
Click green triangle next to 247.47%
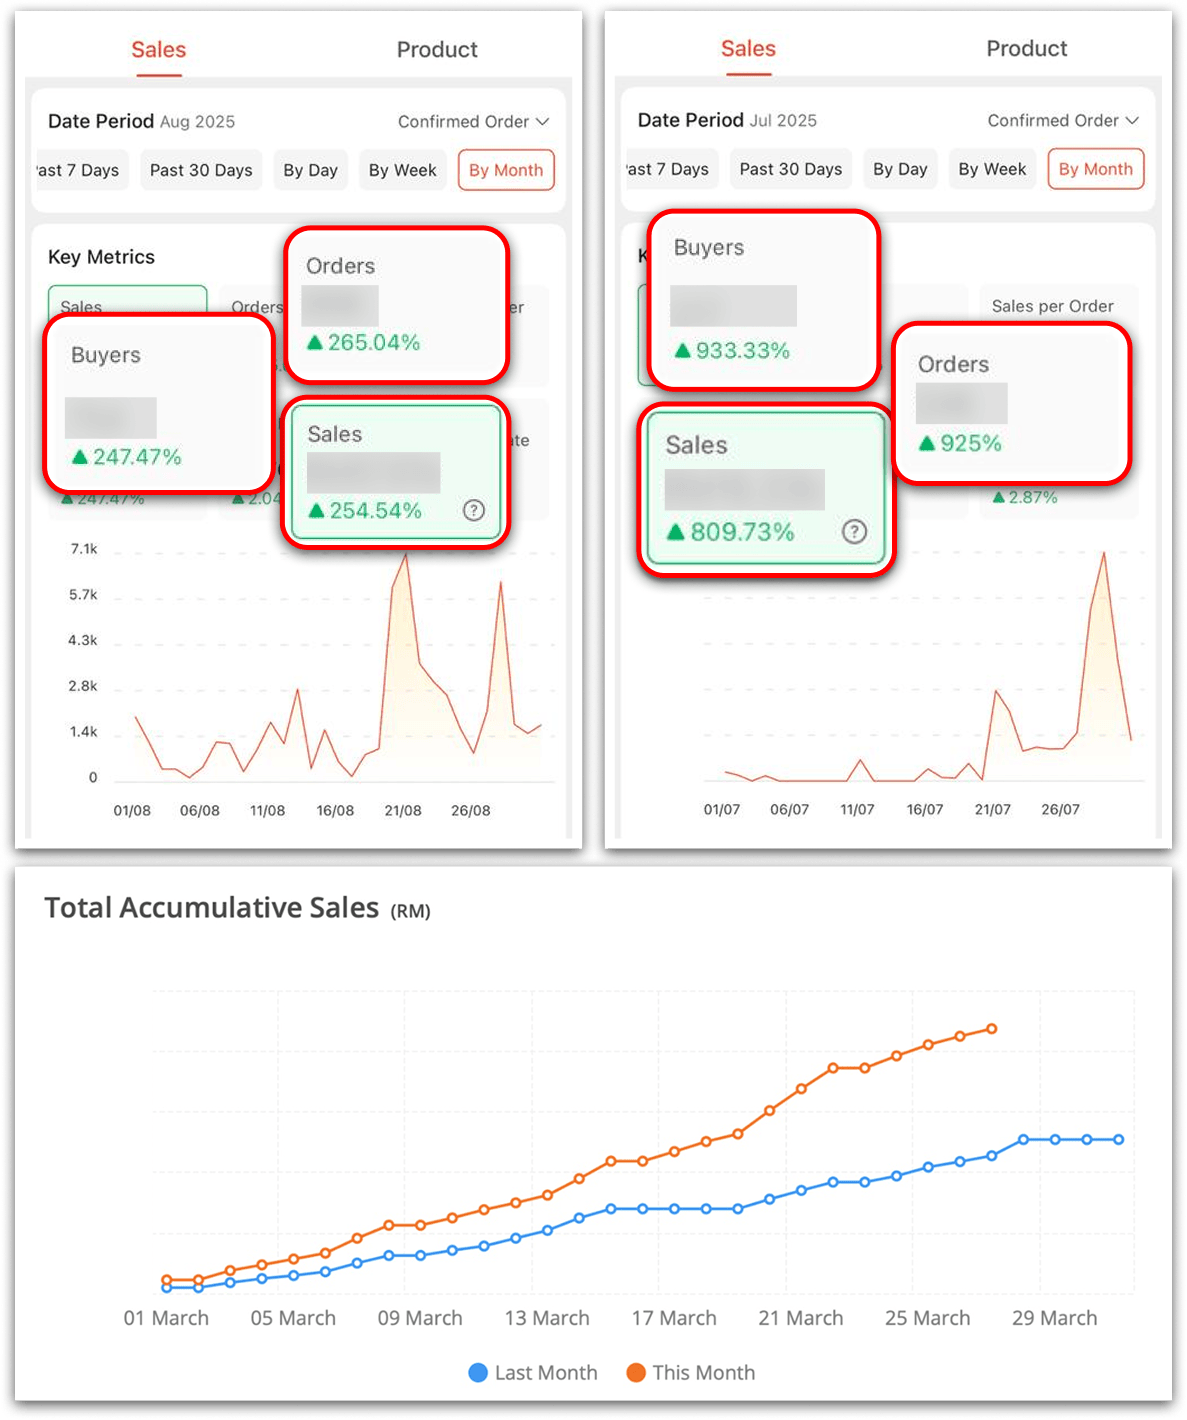pyautogui.click(x=80, y=457)
